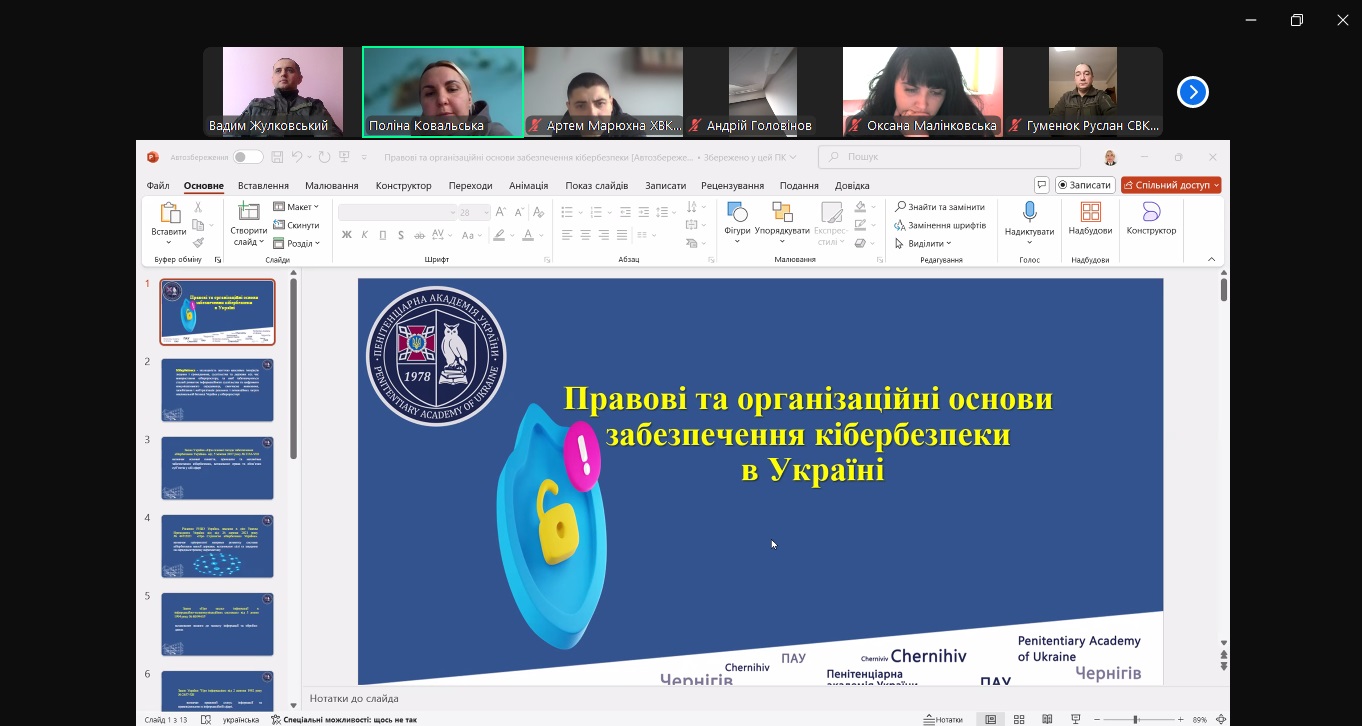Screen dimensions: 1362x726
Task: Start dictation with Надиктувати microphone icon
Action: coord(1029,212)
